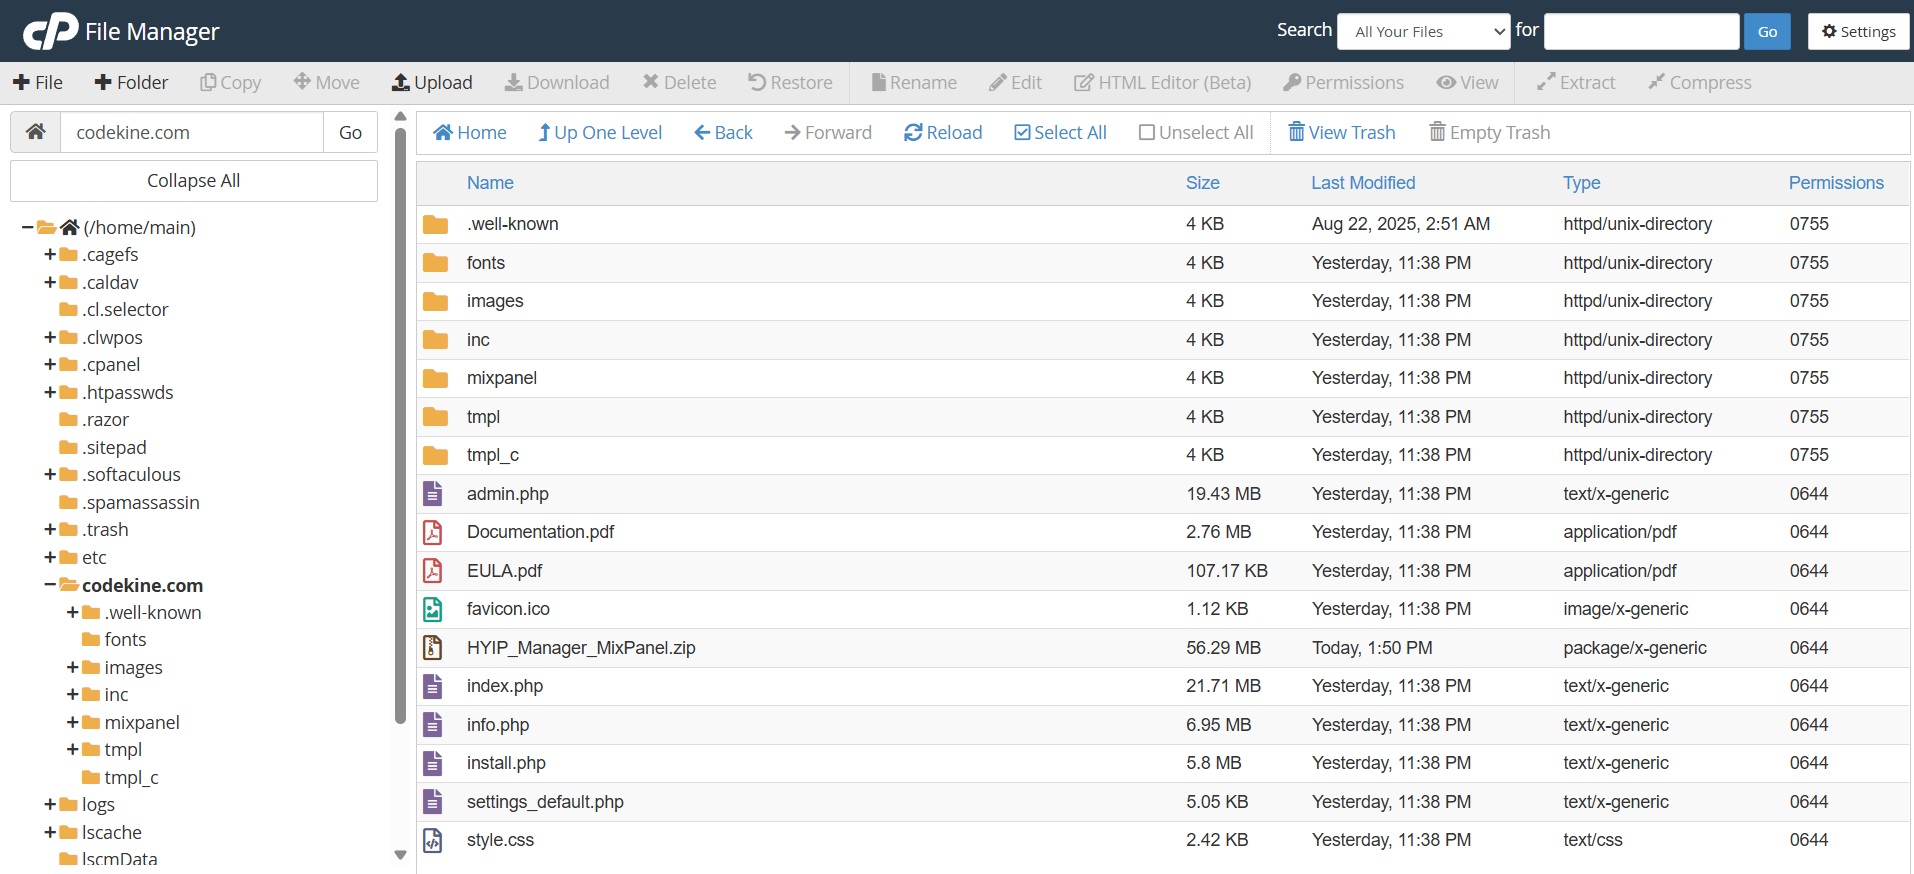
Task: Click the fonts folder icon in file list
Action: click(435, 263)
